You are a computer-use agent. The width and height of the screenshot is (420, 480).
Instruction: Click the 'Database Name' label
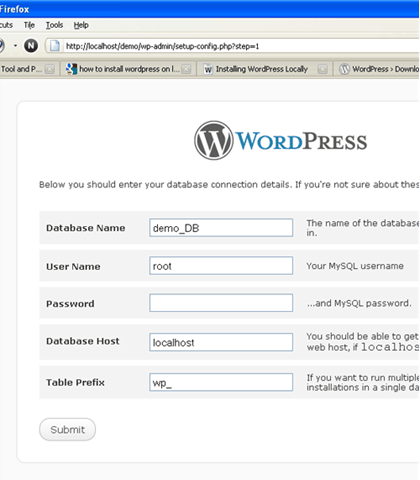click(x=86, y=228)
